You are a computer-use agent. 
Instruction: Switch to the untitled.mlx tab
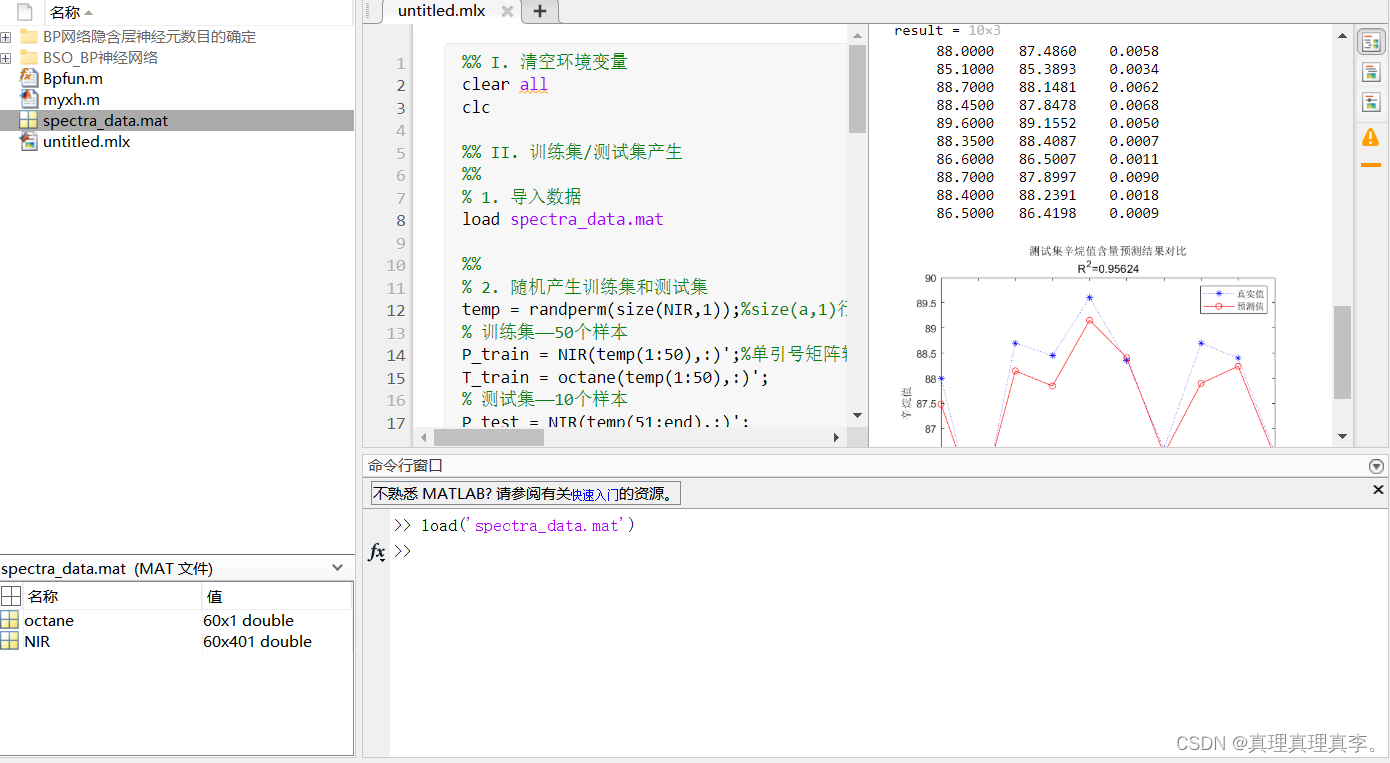coord(441,11)
